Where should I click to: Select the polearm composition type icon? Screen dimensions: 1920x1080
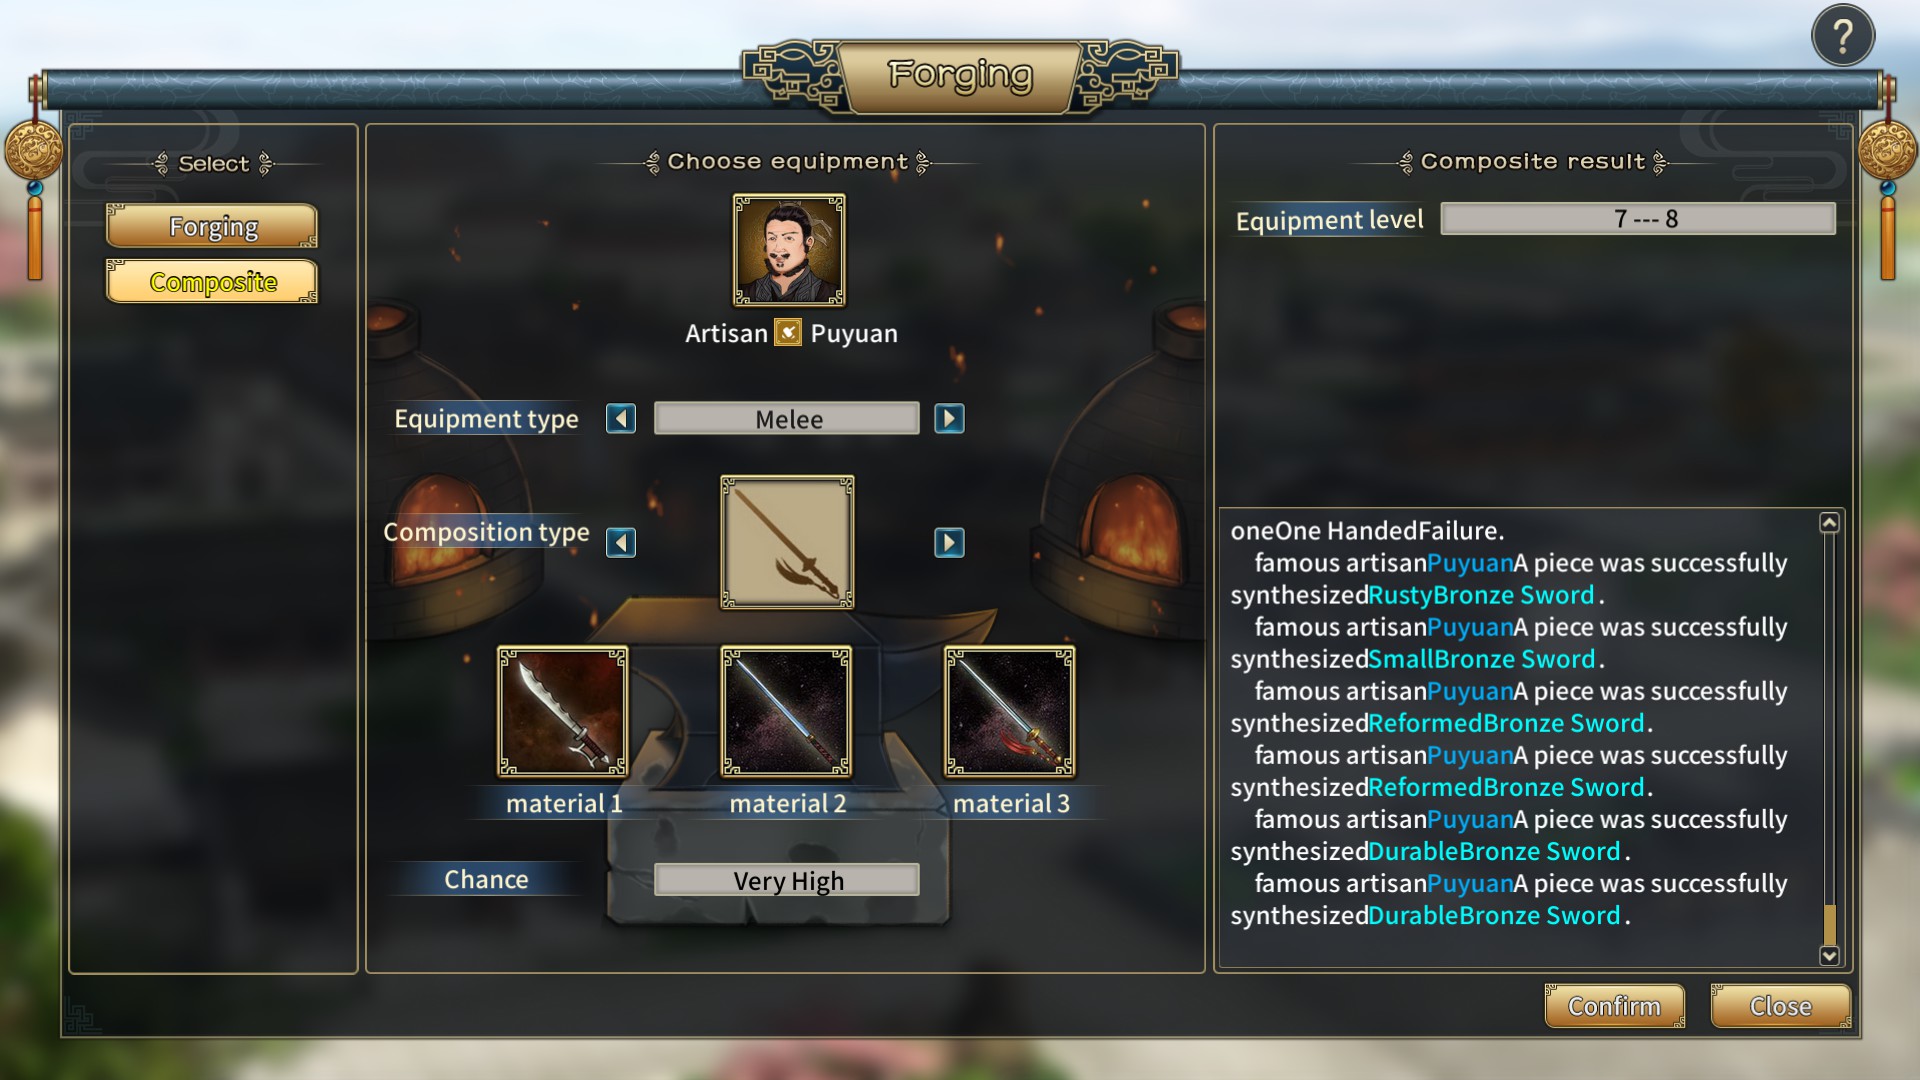[x=787, y=542]
